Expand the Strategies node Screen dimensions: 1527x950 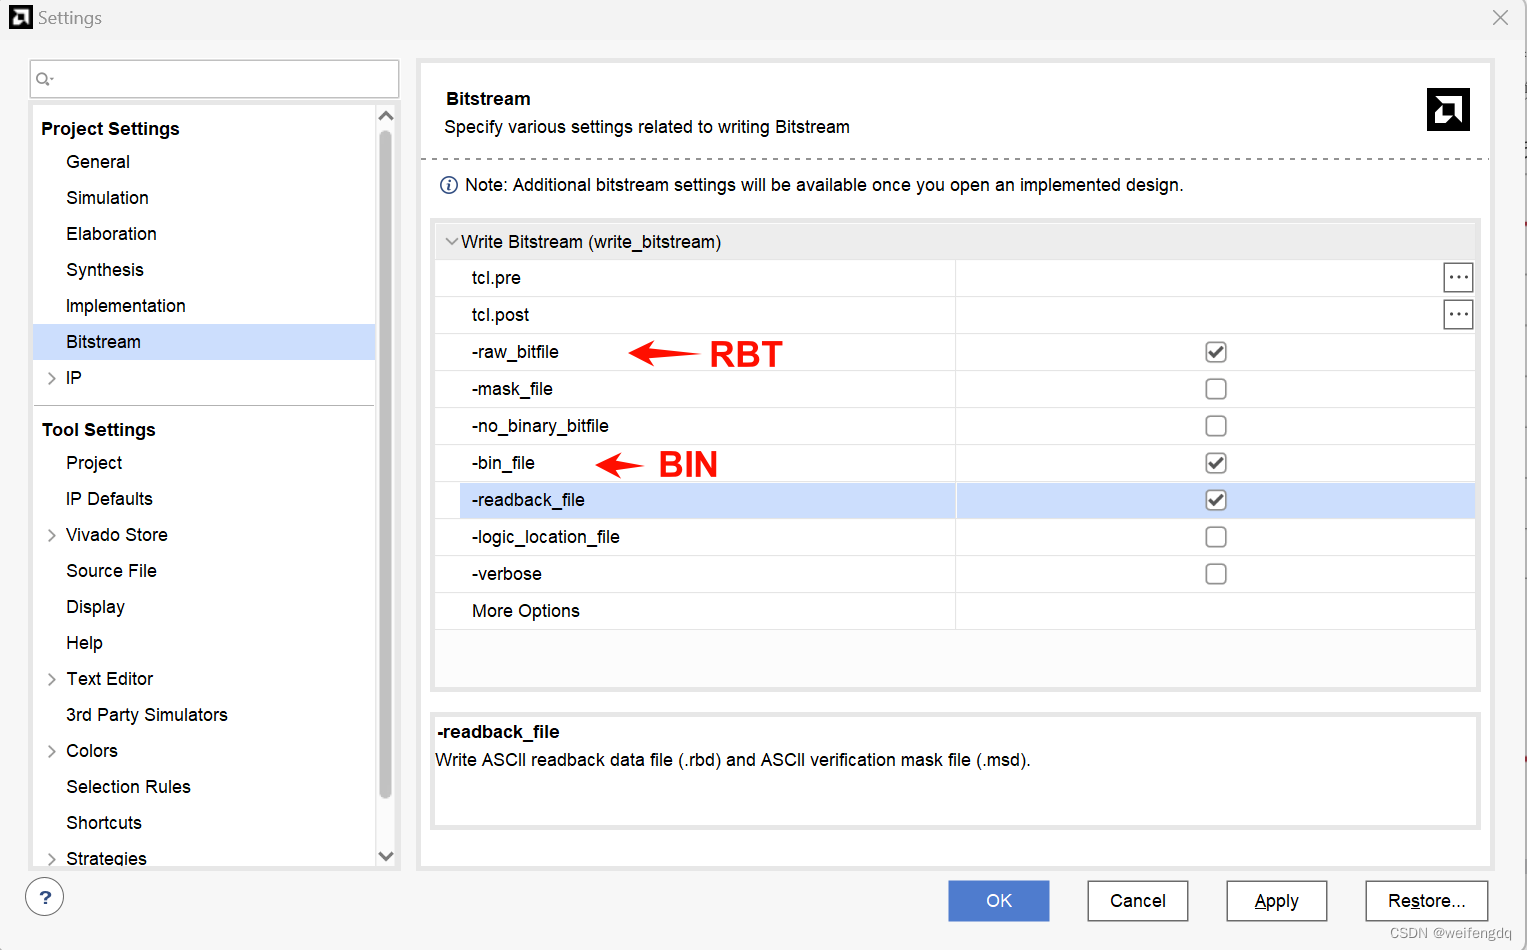(52, 859)
